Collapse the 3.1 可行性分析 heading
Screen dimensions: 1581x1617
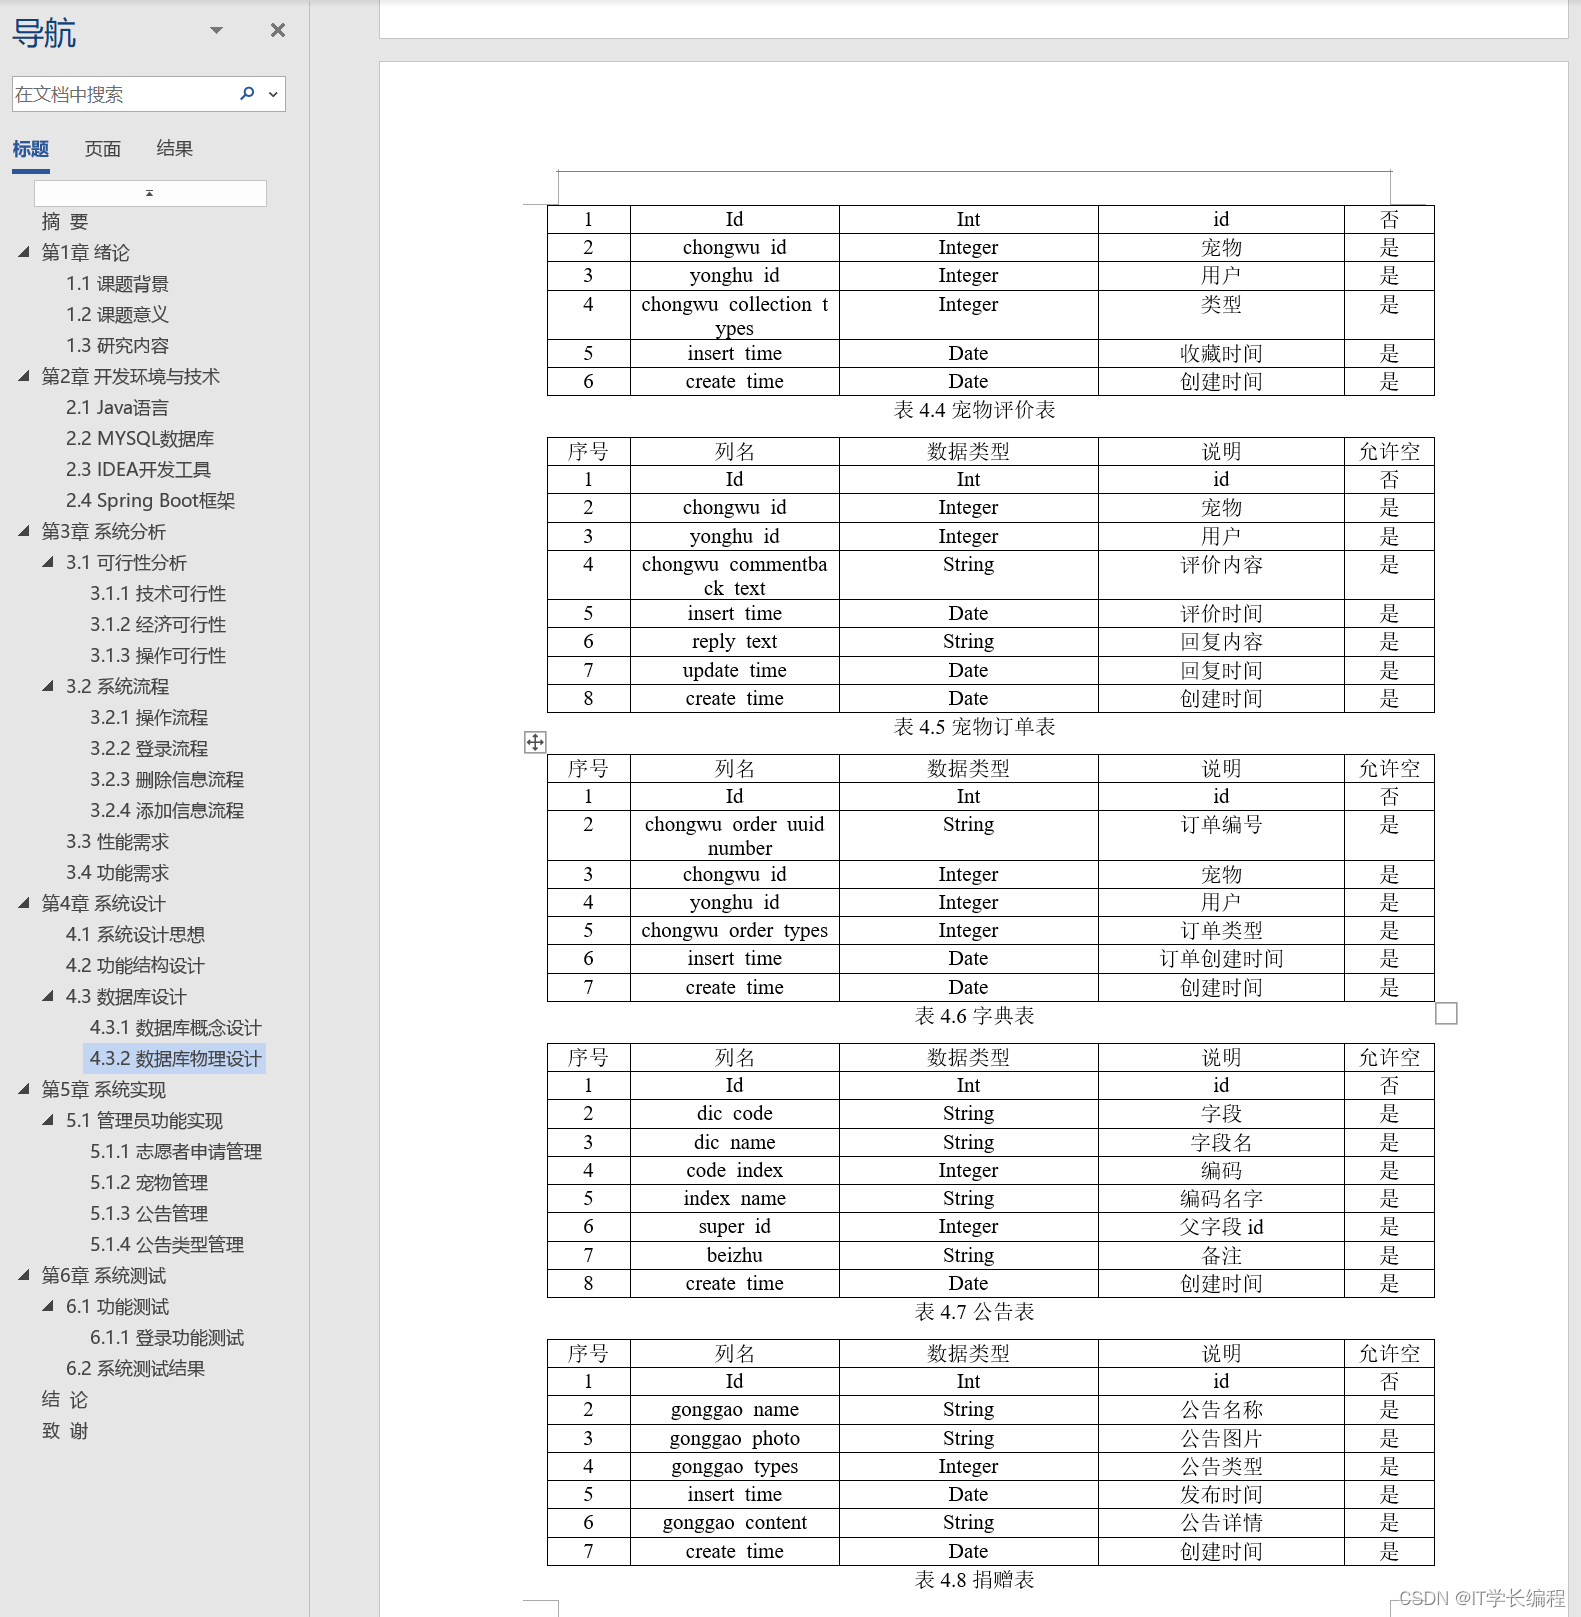47,562
